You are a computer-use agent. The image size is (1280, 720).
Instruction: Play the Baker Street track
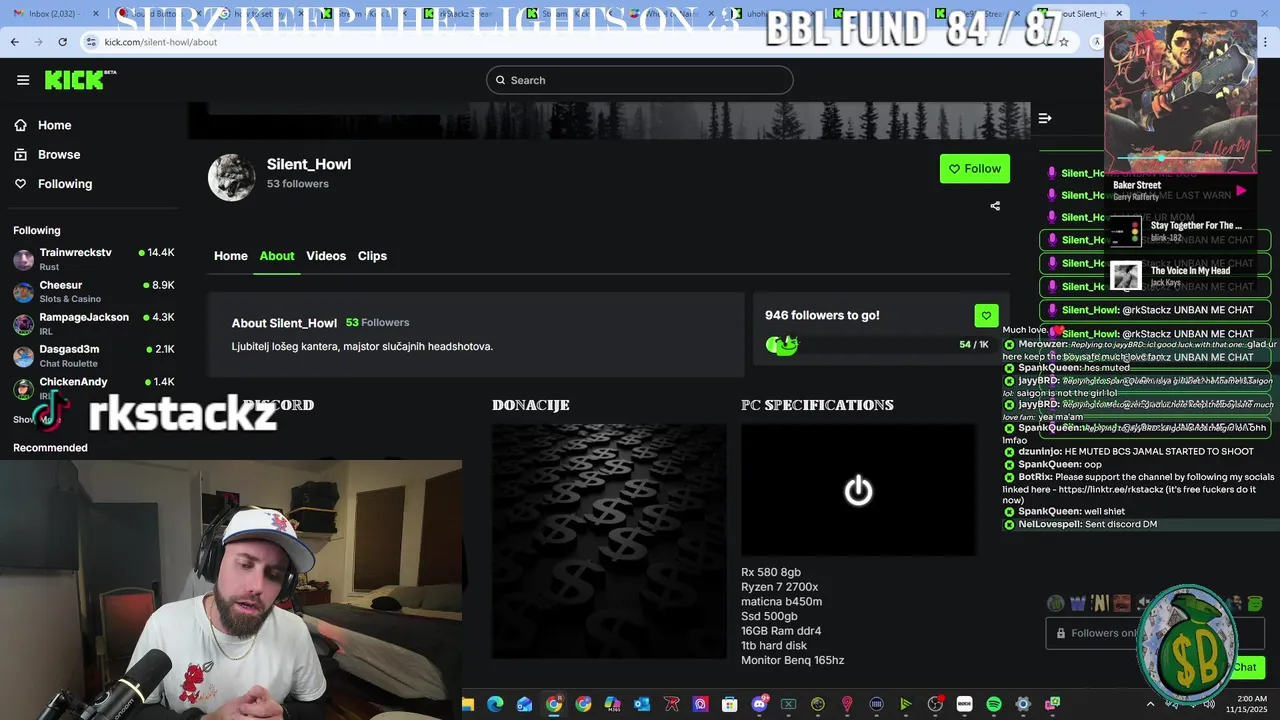(x=1241, y=190)
